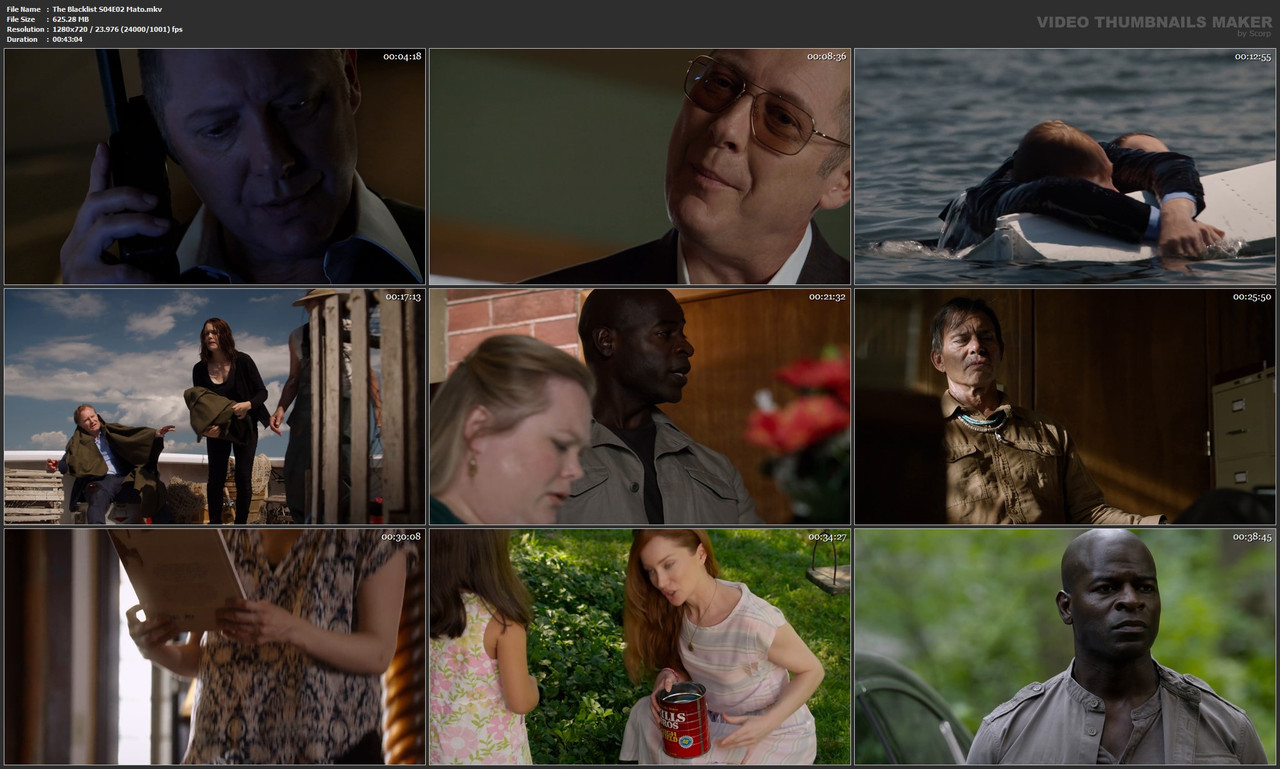This screenshot has width=1280, height=769.
Task: Click timestamp text '00:34:27'
Action: coord(827,536)
